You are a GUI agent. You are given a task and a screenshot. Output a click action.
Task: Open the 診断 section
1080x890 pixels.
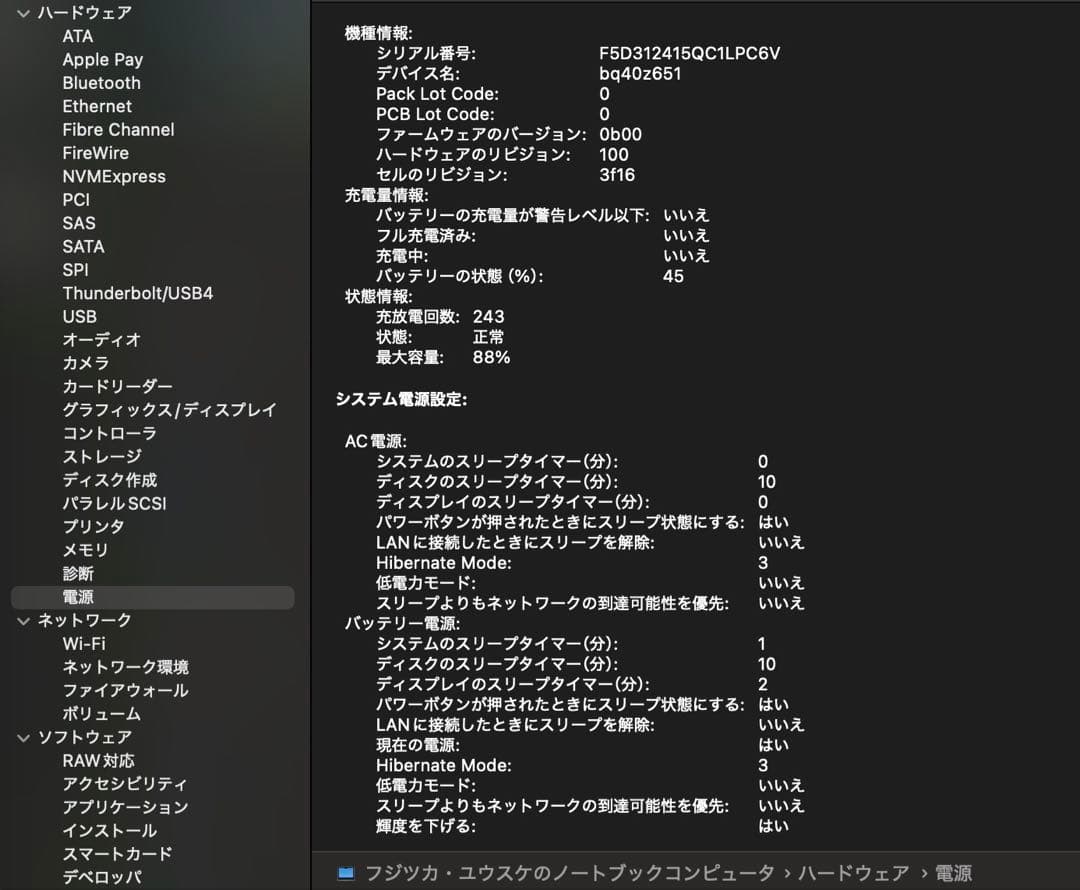(x=77, y=574)
